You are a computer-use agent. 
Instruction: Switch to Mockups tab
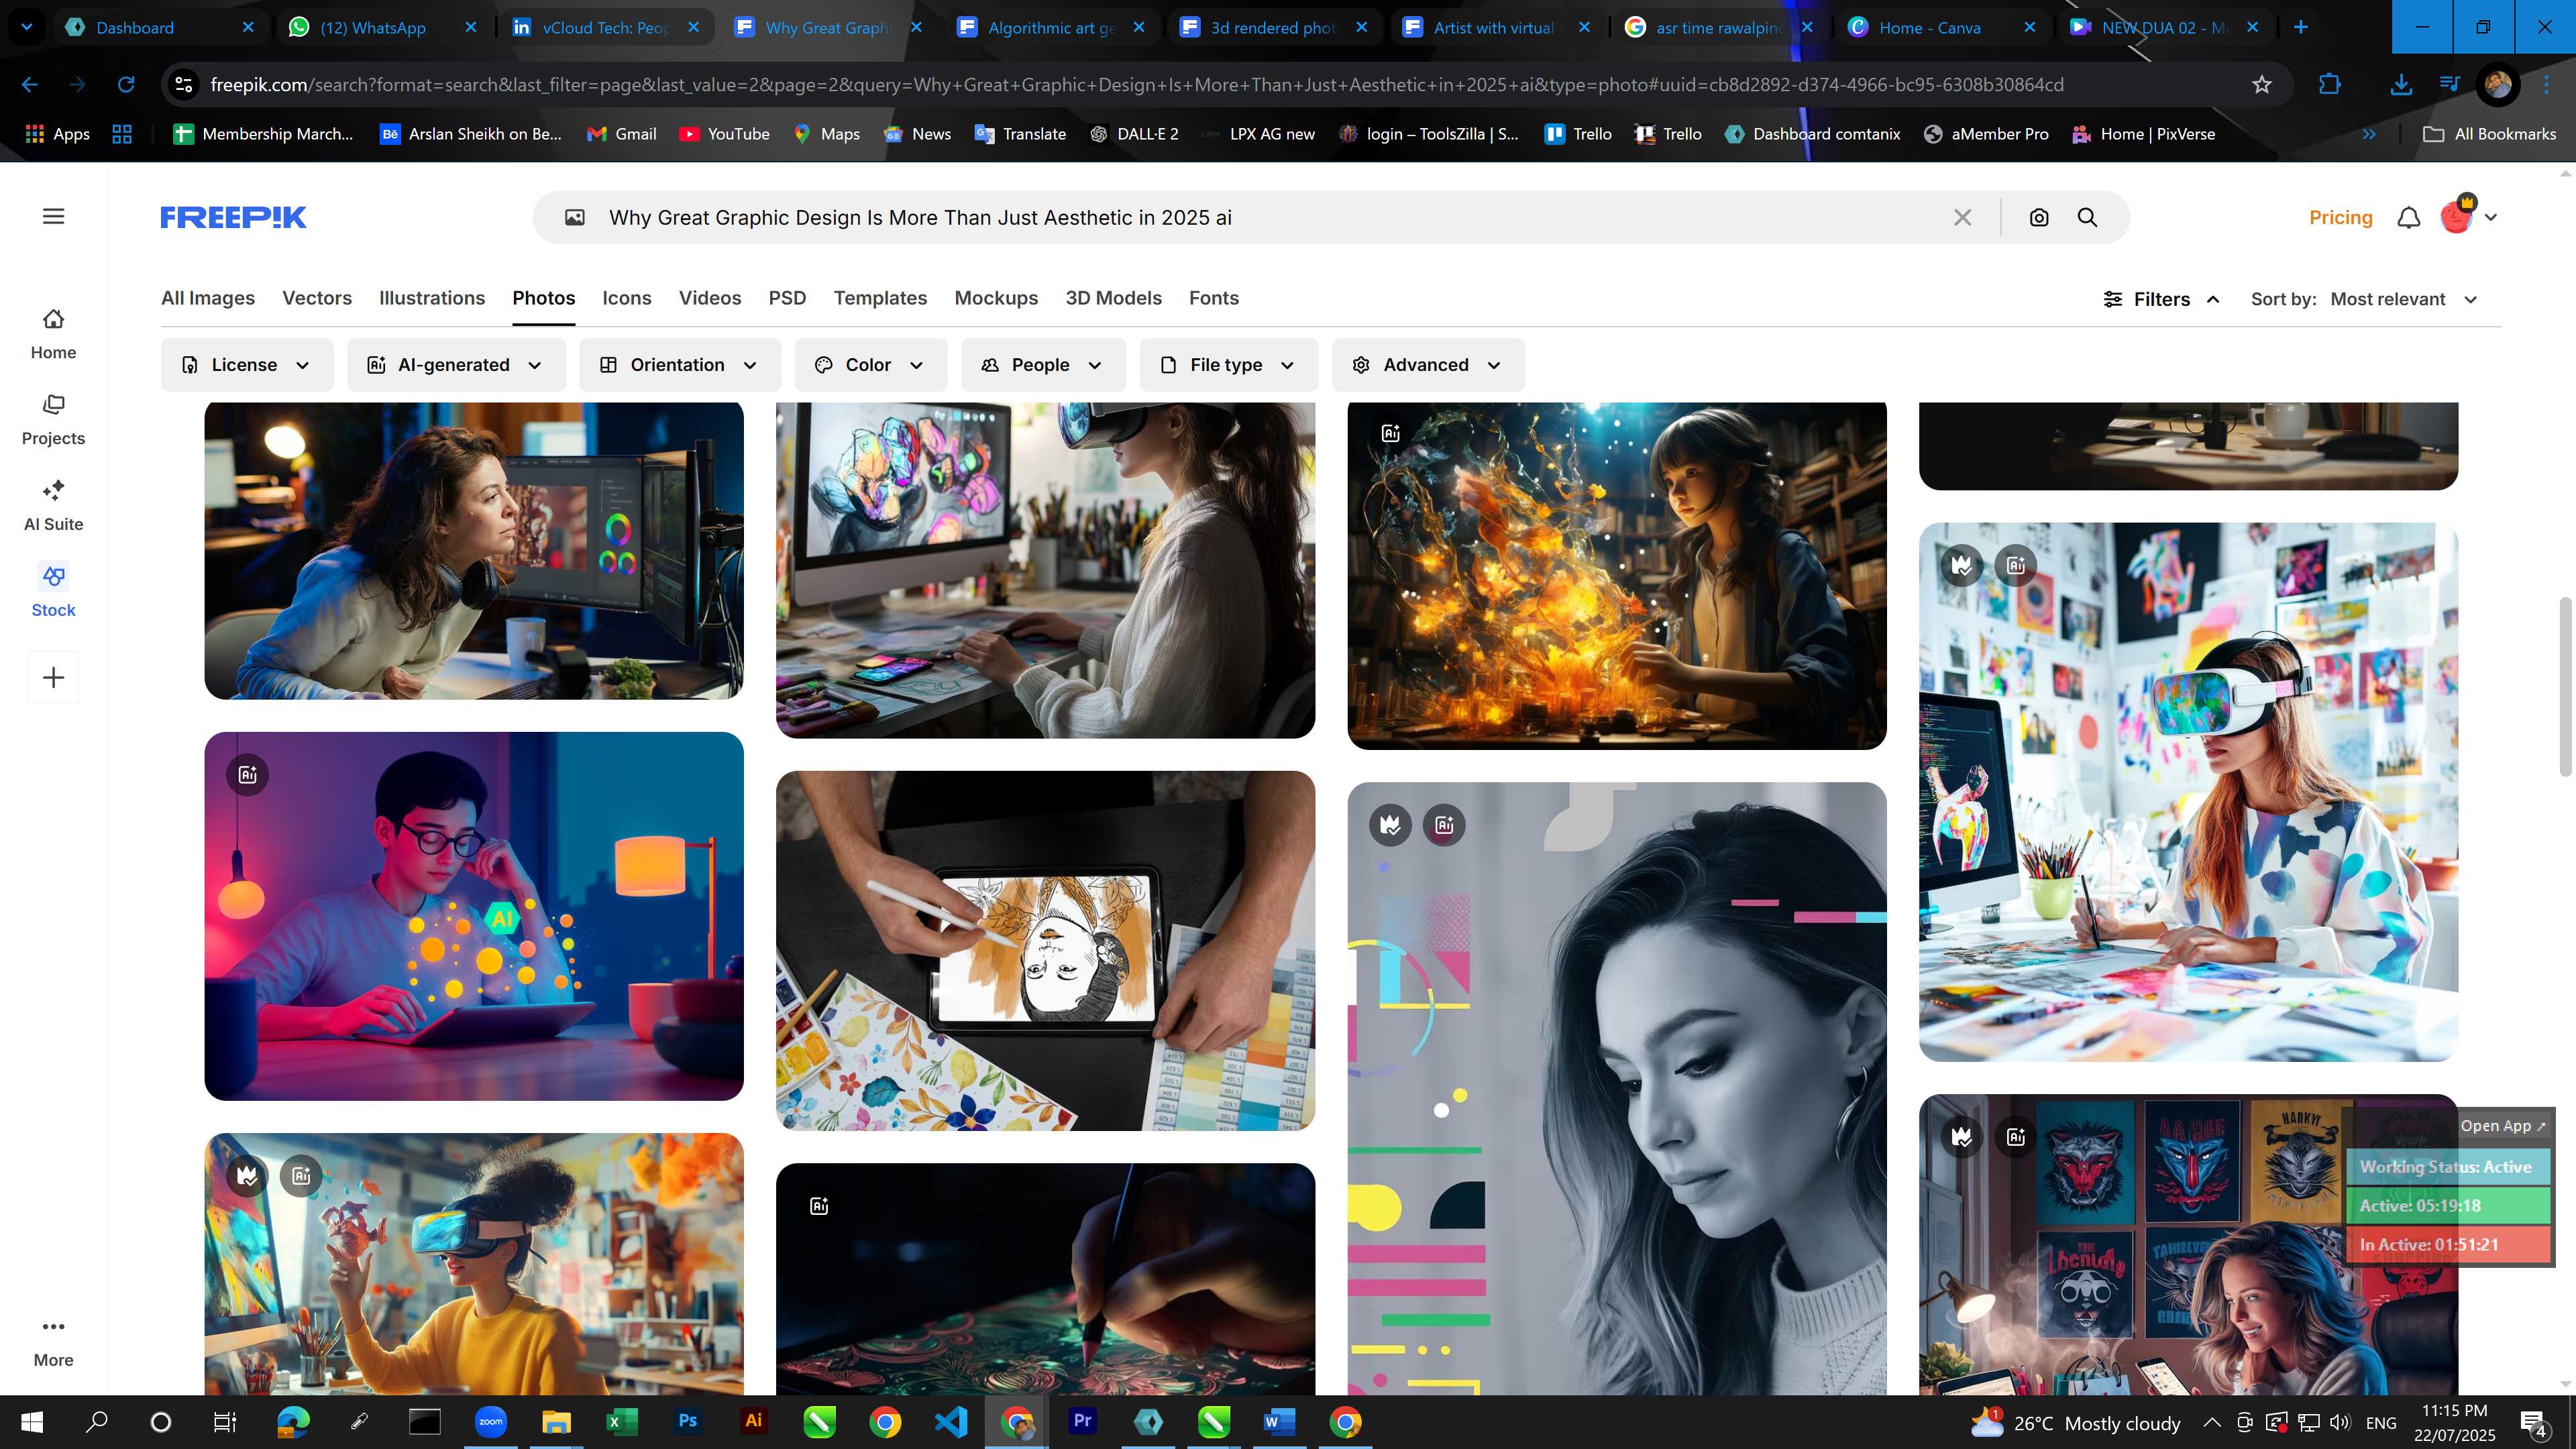(996, 298)
